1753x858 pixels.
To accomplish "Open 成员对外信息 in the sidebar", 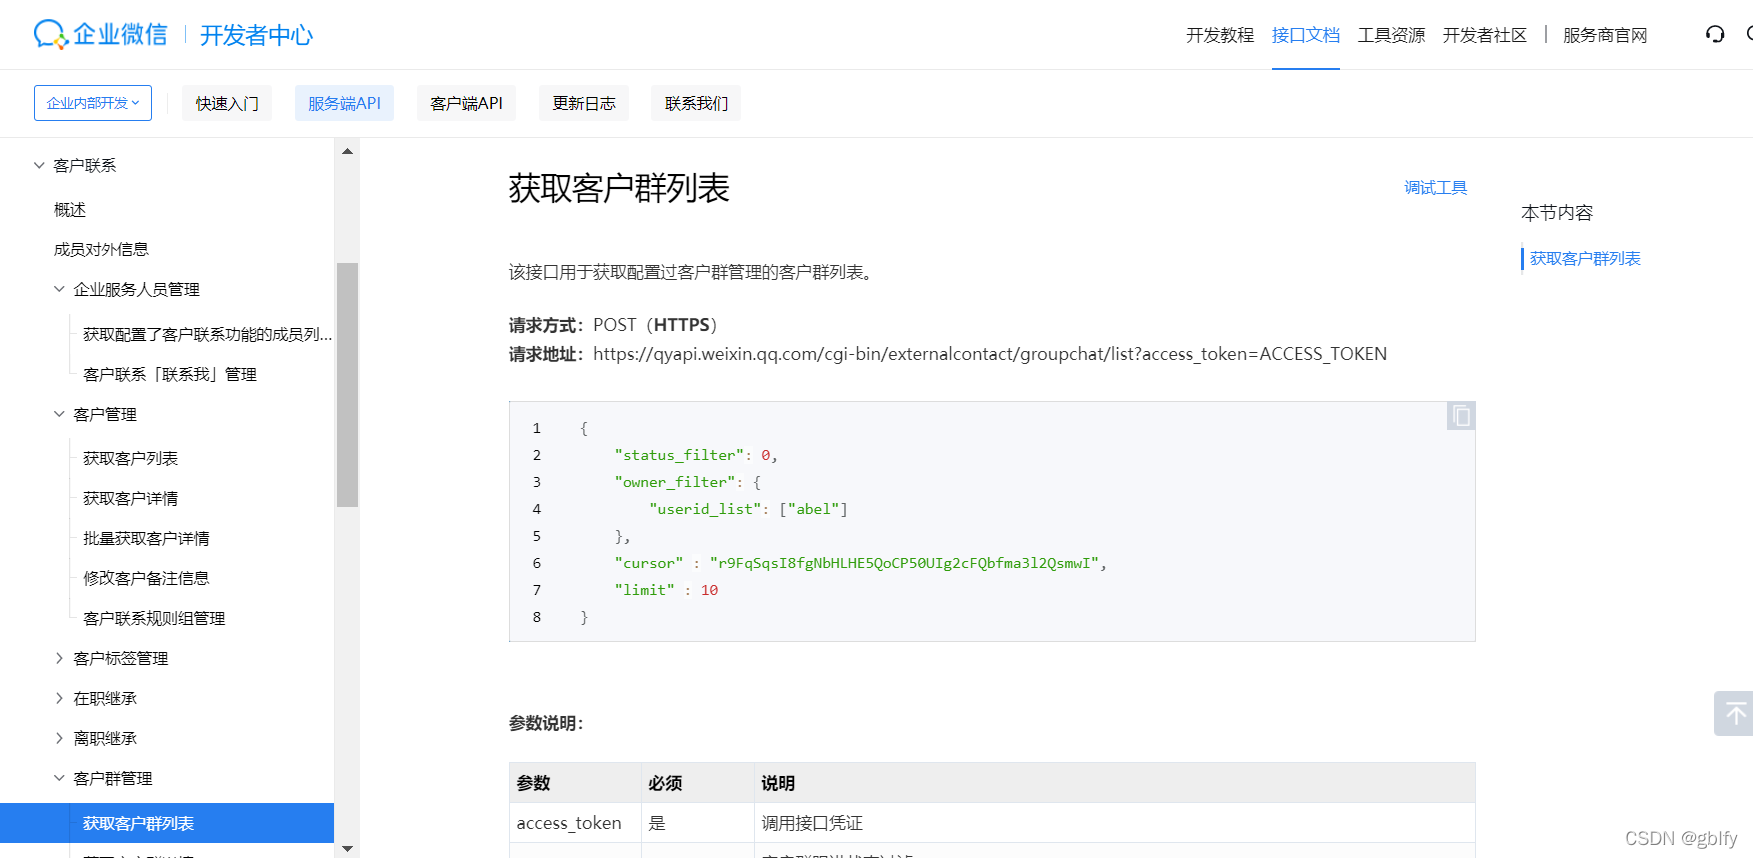I will coord(101,249).
